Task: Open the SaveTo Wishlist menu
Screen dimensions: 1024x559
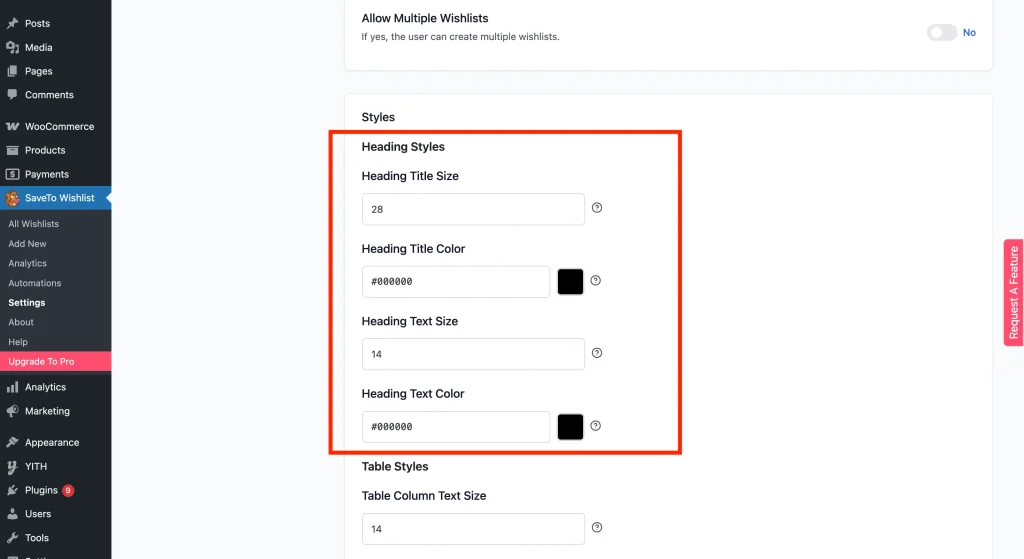Action: pyautogui.click(x=59, y=198)
